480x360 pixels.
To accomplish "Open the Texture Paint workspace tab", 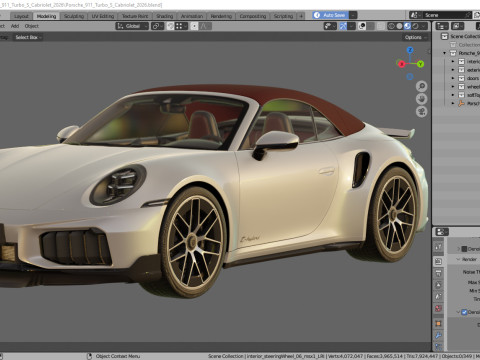I will tap(135, 16).
